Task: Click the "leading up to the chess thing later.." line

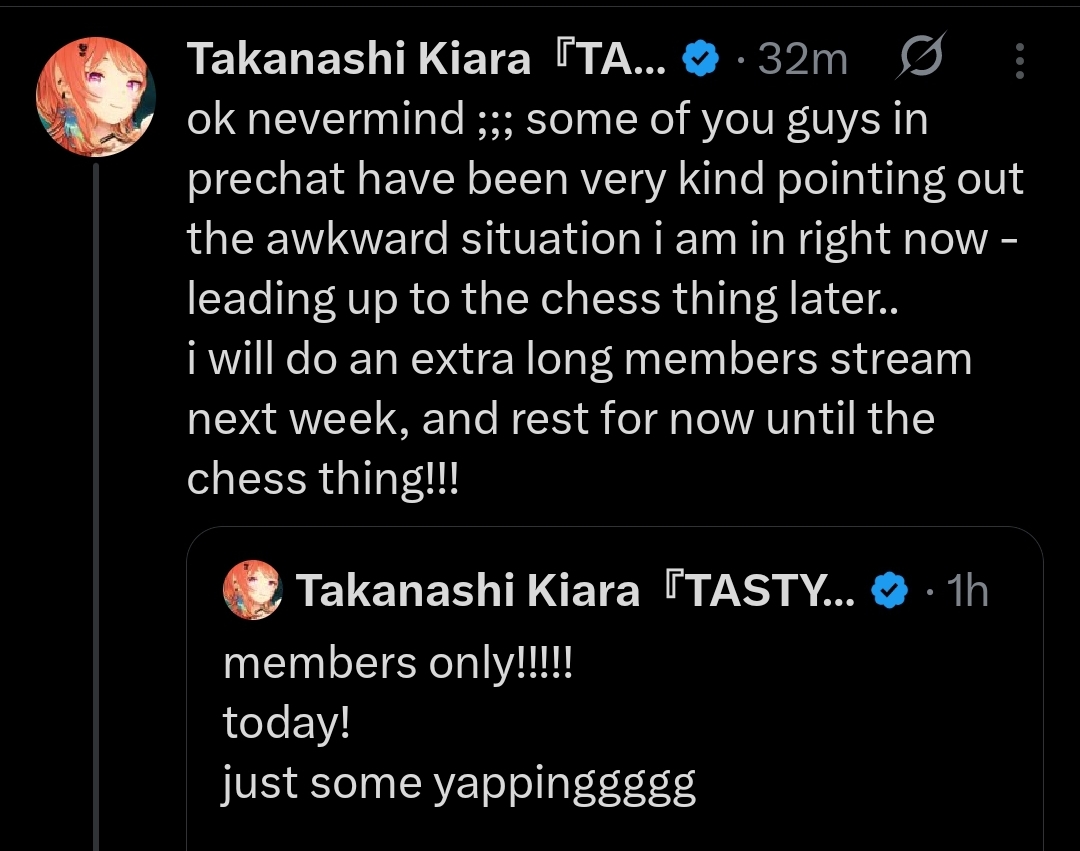Action: (x=543, y=300)
